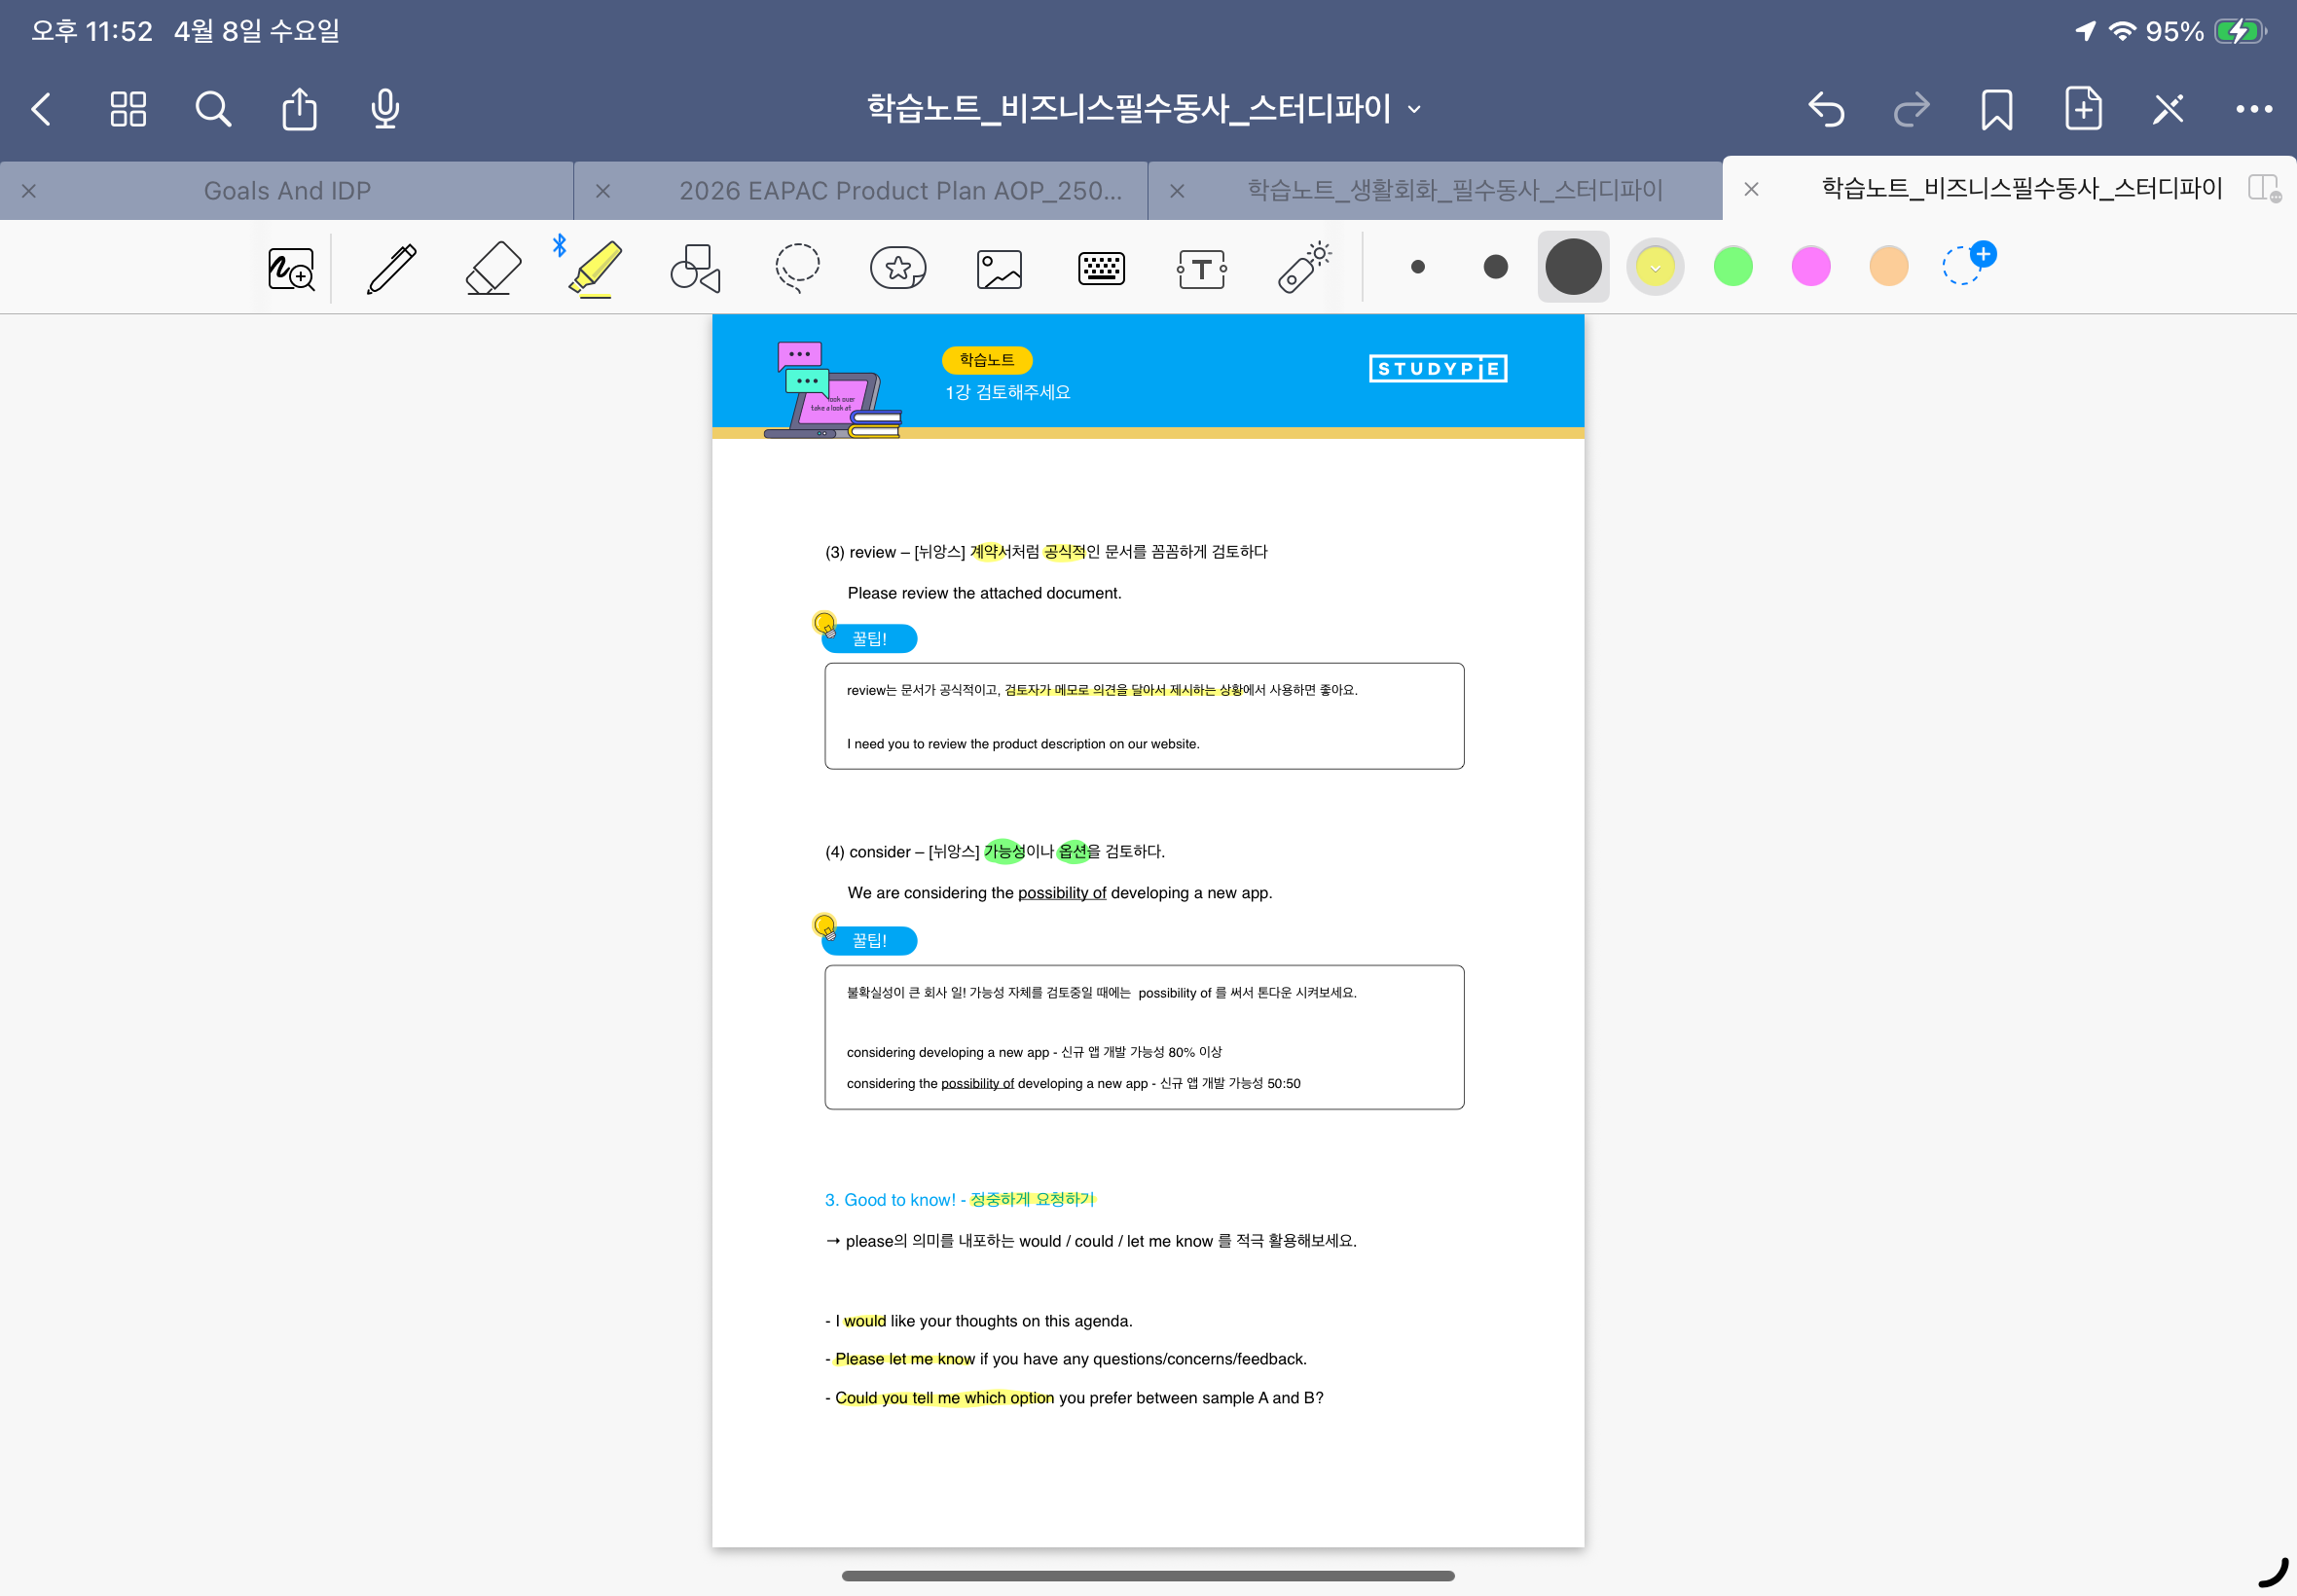
Task: Select the Image insert tool
Action: (x=999, y=268)
